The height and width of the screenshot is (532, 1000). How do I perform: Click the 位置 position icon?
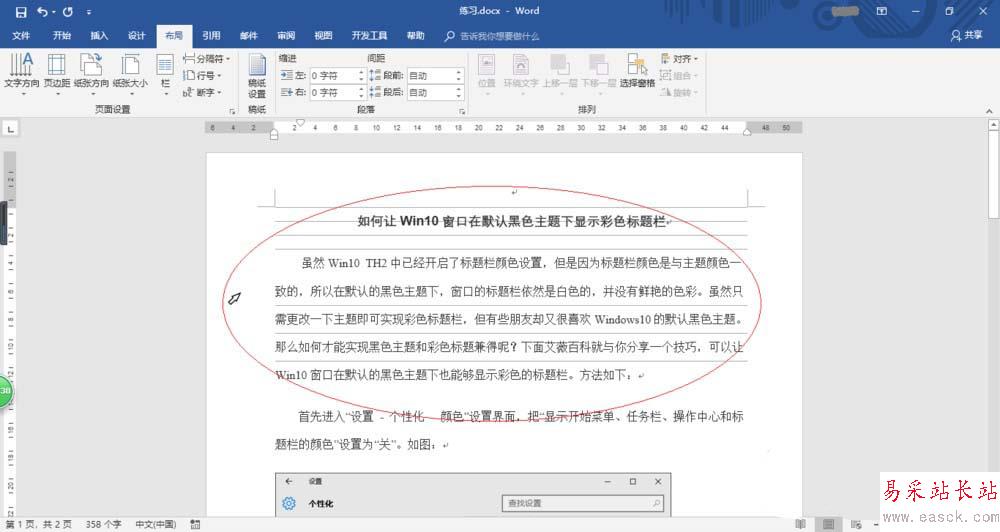tap(487, 73)
